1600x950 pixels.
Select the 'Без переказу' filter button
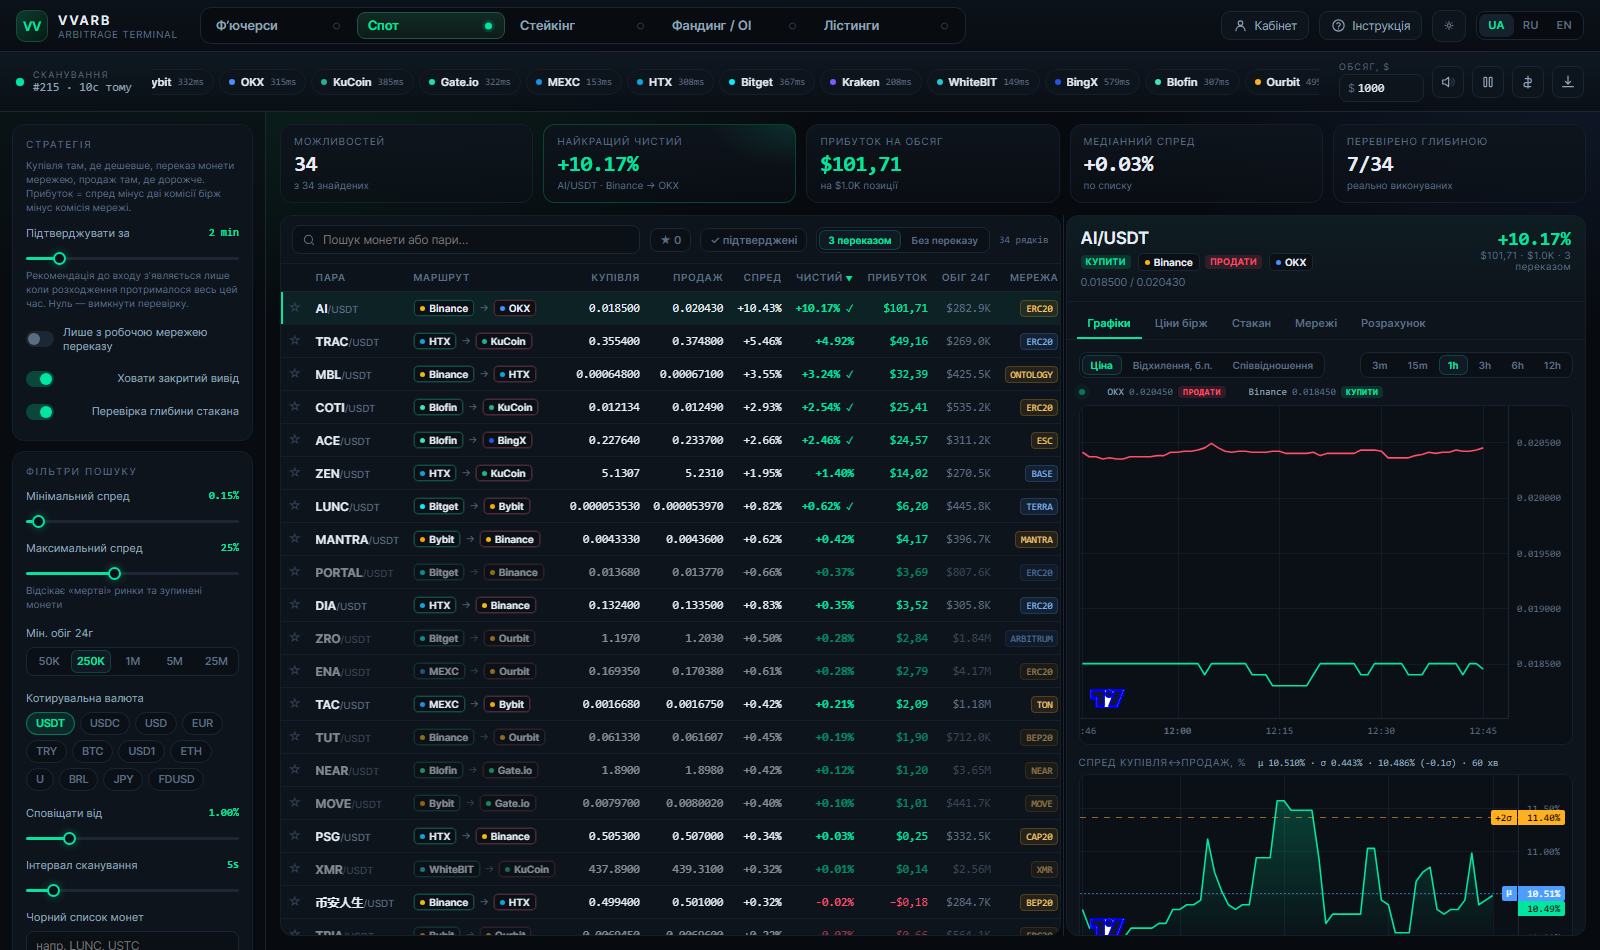[x=944, y=240]
